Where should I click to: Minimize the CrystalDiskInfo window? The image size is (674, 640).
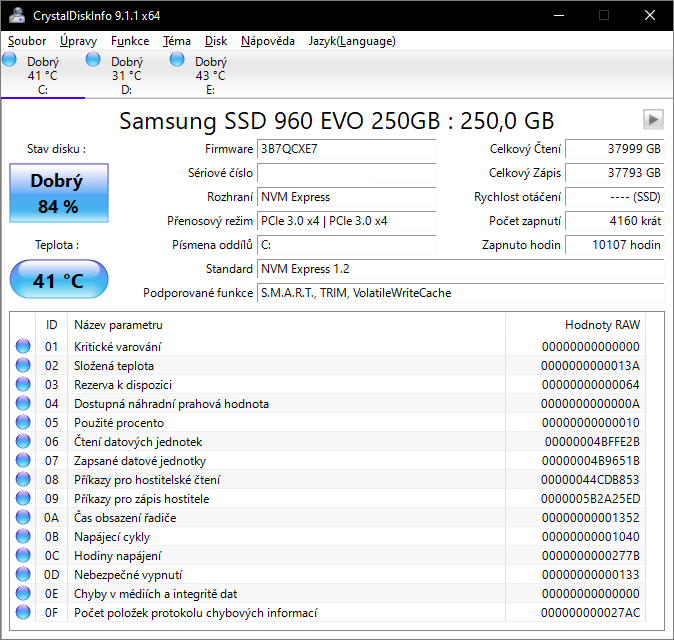point(559,15)
